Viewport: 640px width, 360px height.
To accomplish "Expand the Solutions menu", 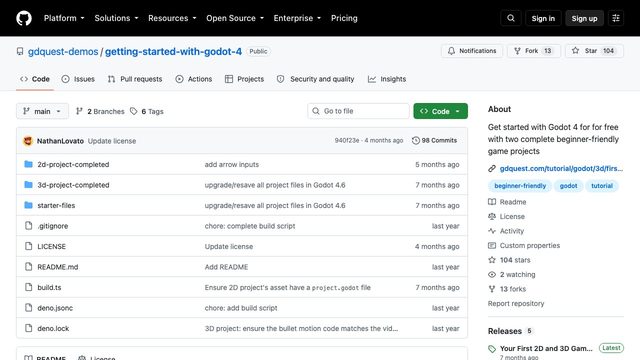I will [116, 18].
